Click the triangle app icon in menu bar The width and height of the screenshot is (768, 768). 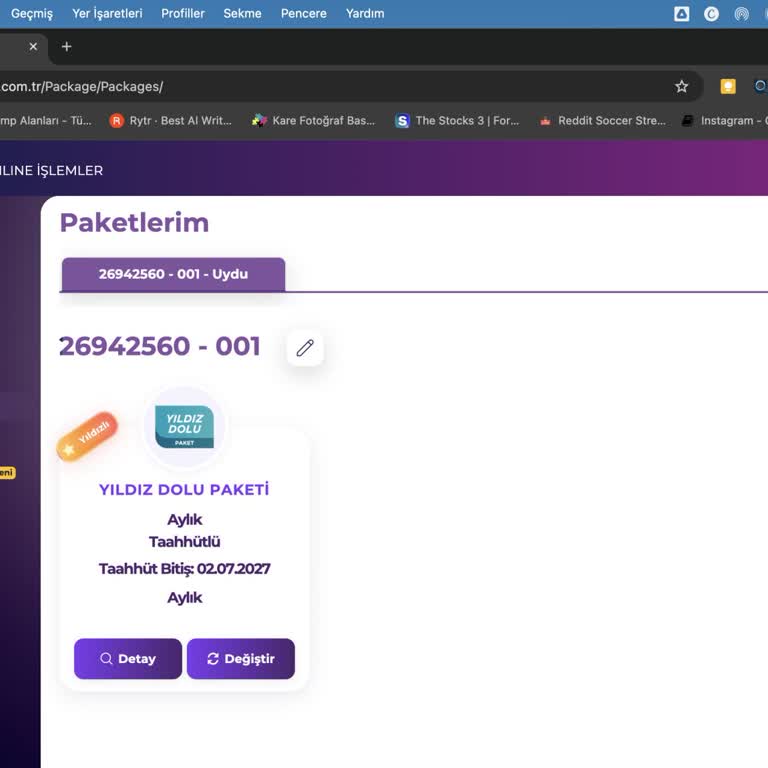click(x=681, y=14)
